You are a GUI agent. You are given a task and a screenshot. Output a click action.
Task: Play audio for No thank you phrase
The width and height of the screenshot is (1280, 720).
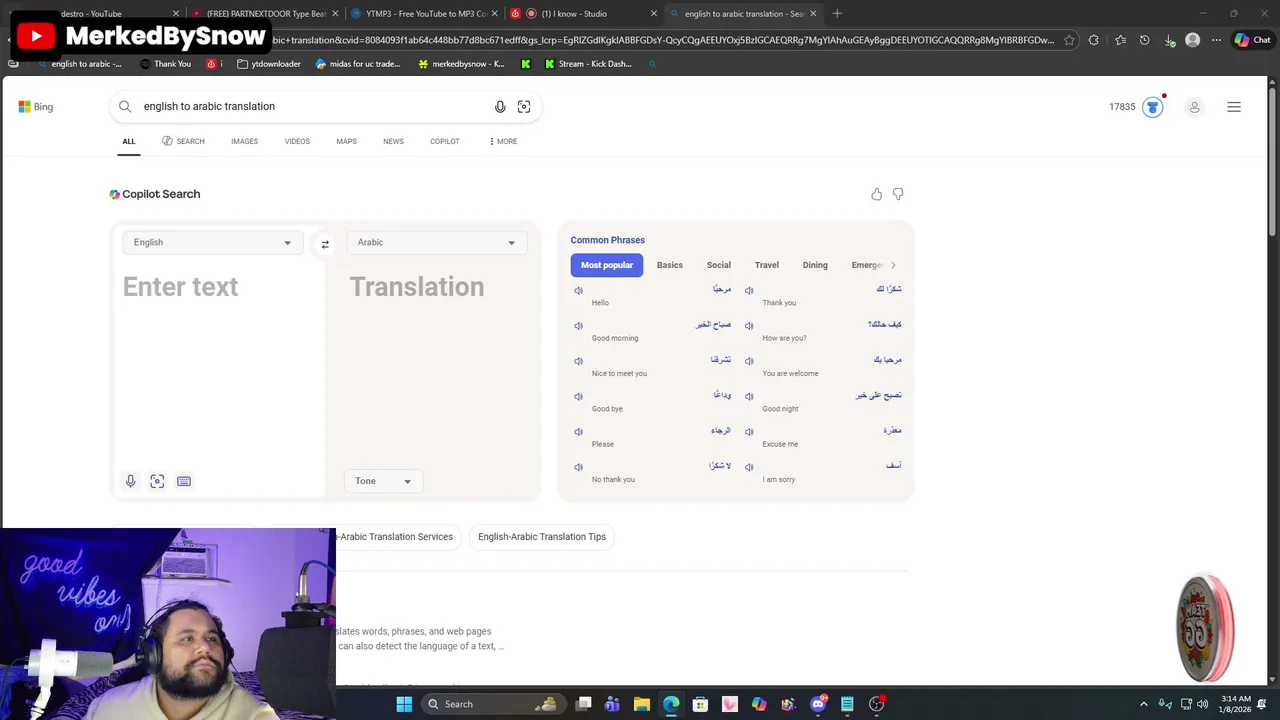(x=578, y=467)
